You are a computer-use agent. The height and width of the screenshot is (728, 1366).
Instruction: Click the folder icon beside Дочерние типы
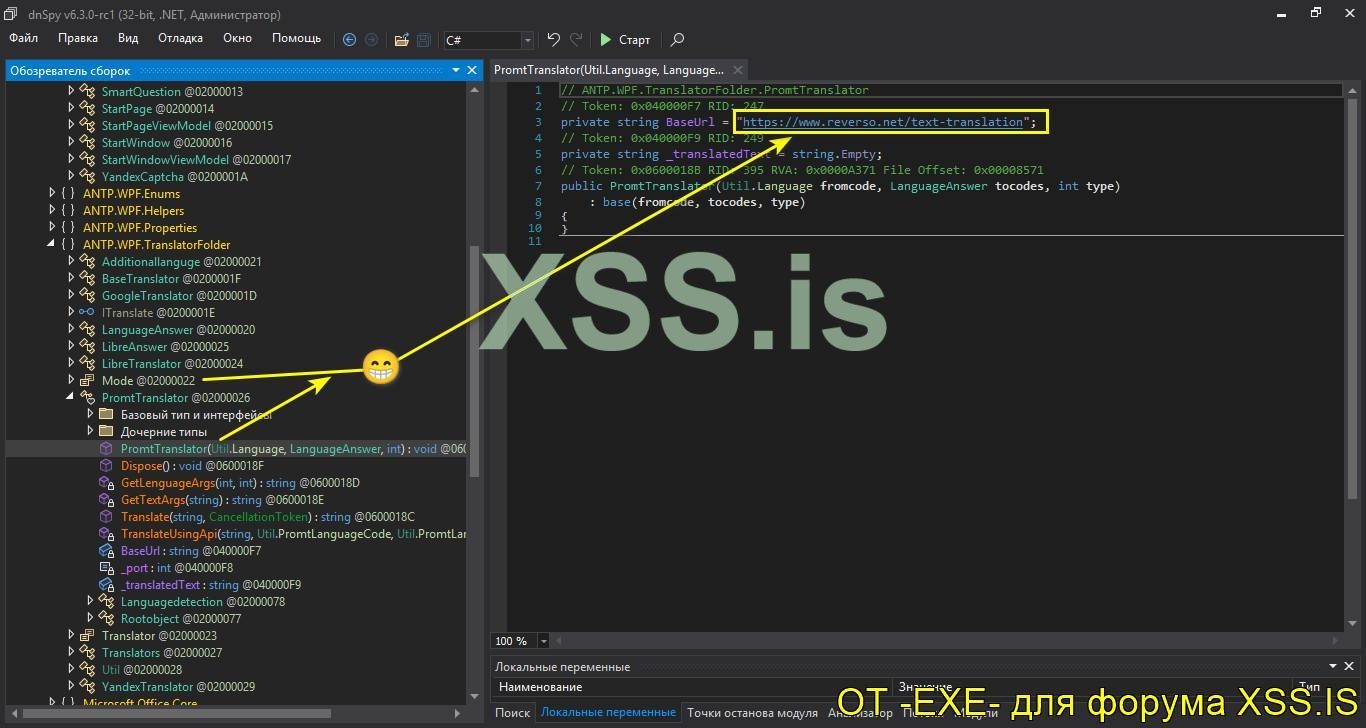[106, 432]
